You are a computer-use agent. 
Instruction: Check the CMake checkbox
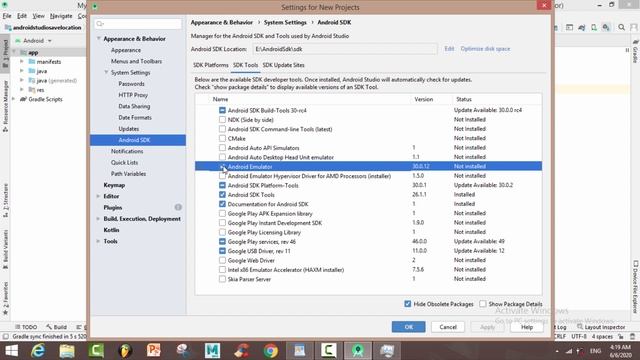[x=222, y=138]
